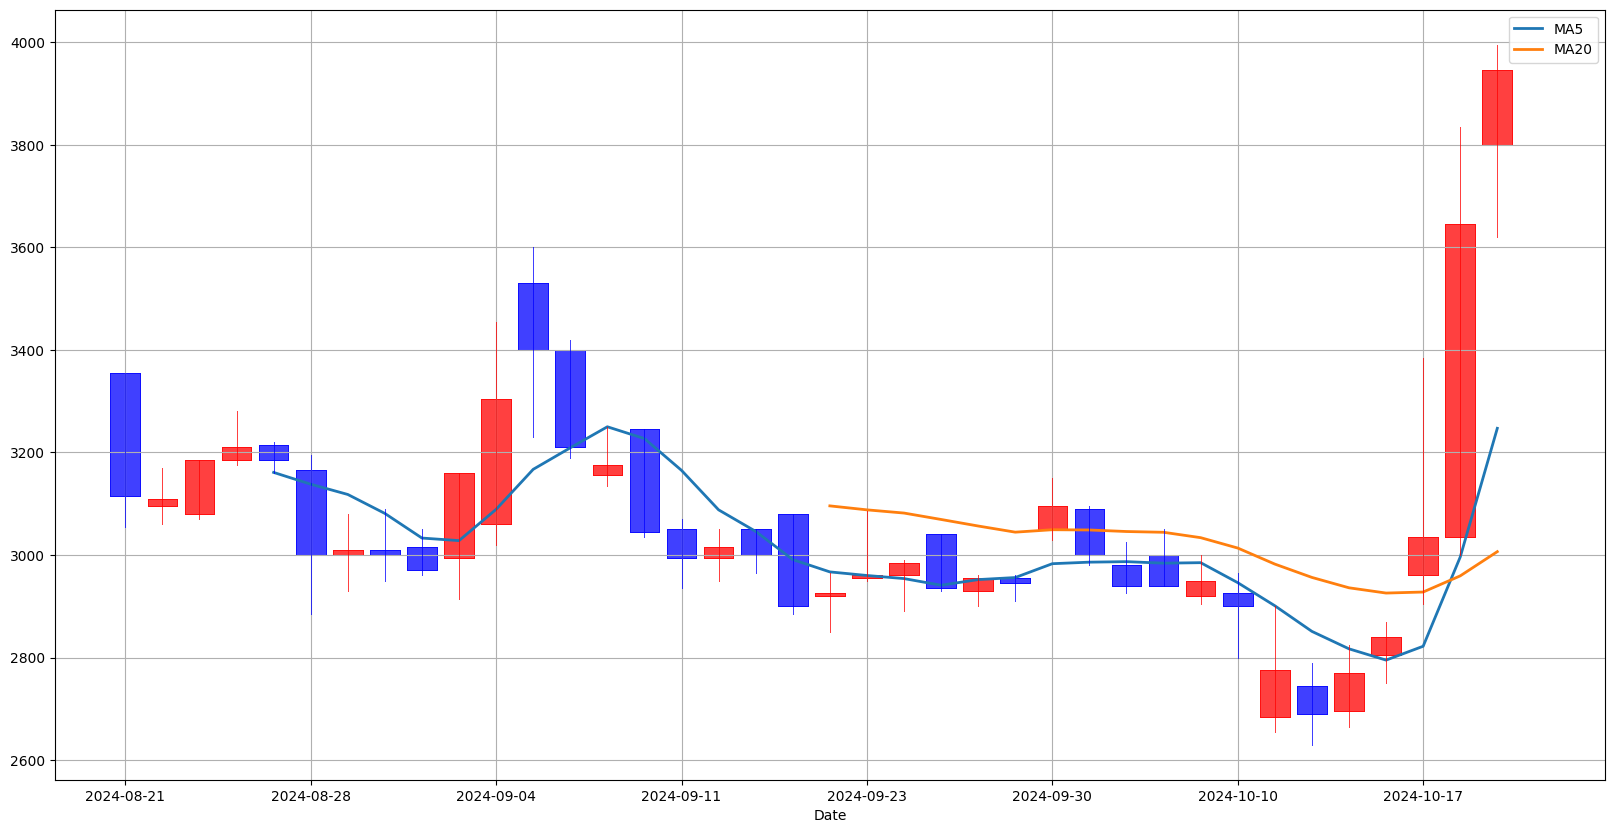The image size is (1614, 833).
Task: Select the red candle on 2024-09-30
Action: coord(1052,518)
